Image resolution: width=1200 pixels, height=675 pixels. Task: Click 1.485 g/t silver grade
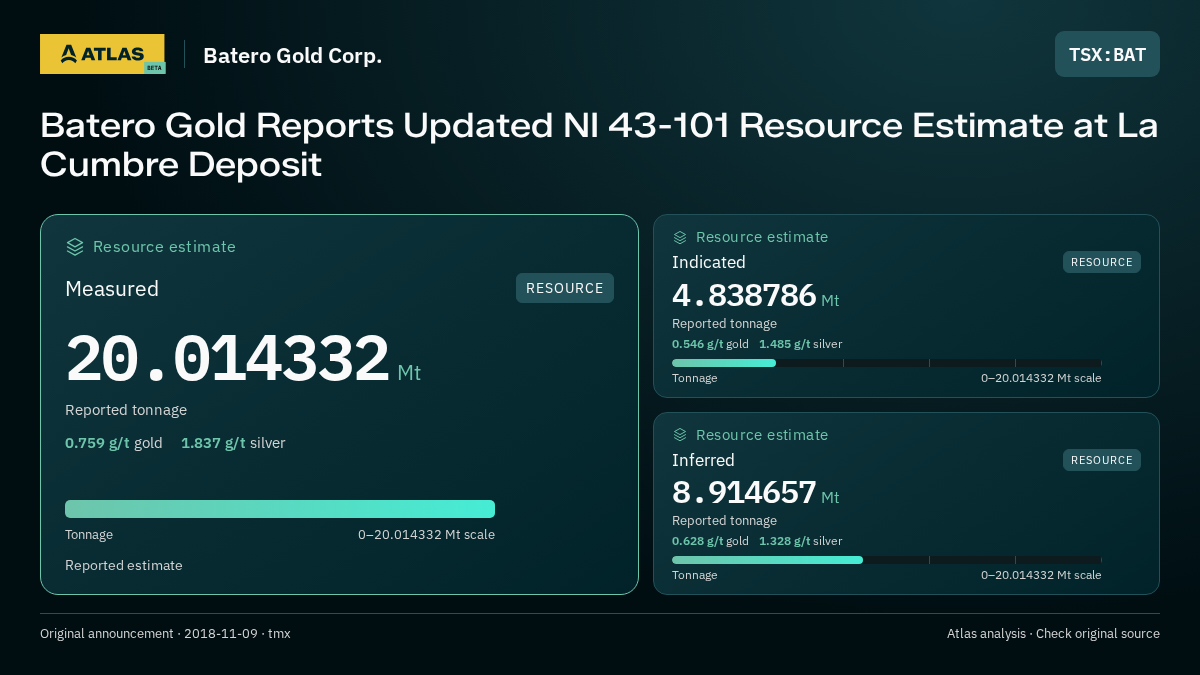pyautogui.click(x=800, y=344)
